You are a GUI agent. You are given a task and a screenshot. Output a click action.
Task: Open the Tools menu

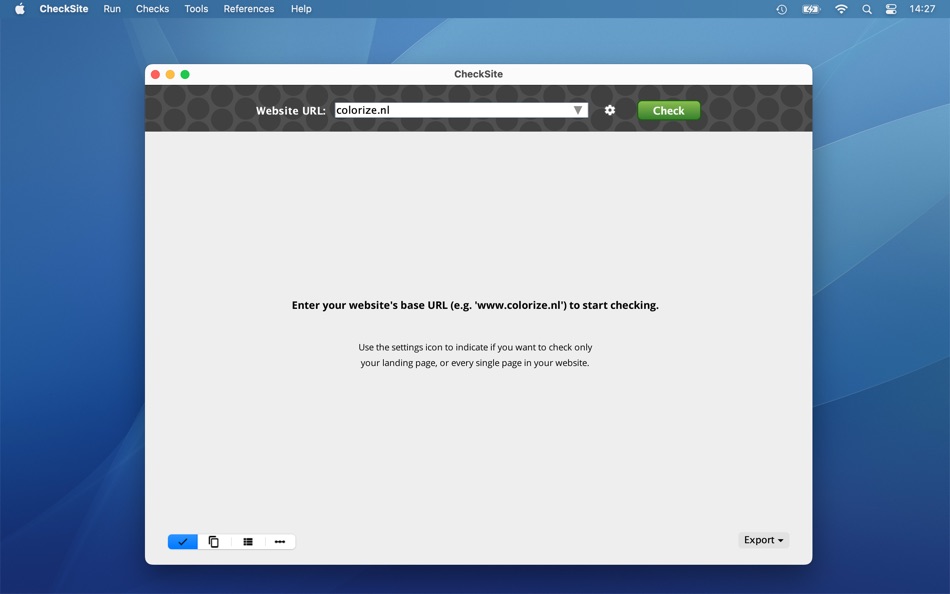[196, 8]
